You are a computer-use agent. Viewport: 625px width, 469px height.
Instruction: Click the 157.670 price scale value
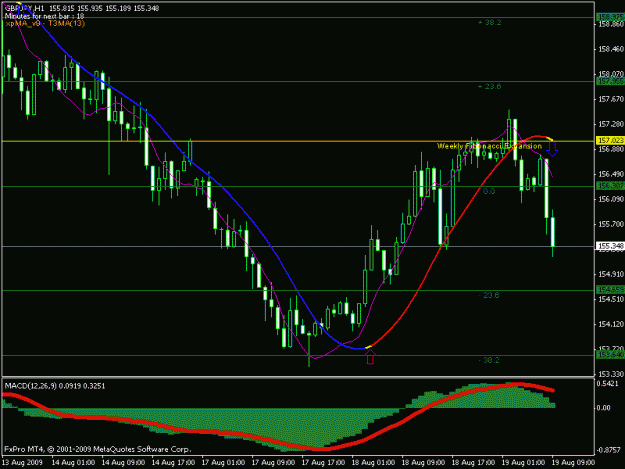[611, 99]
